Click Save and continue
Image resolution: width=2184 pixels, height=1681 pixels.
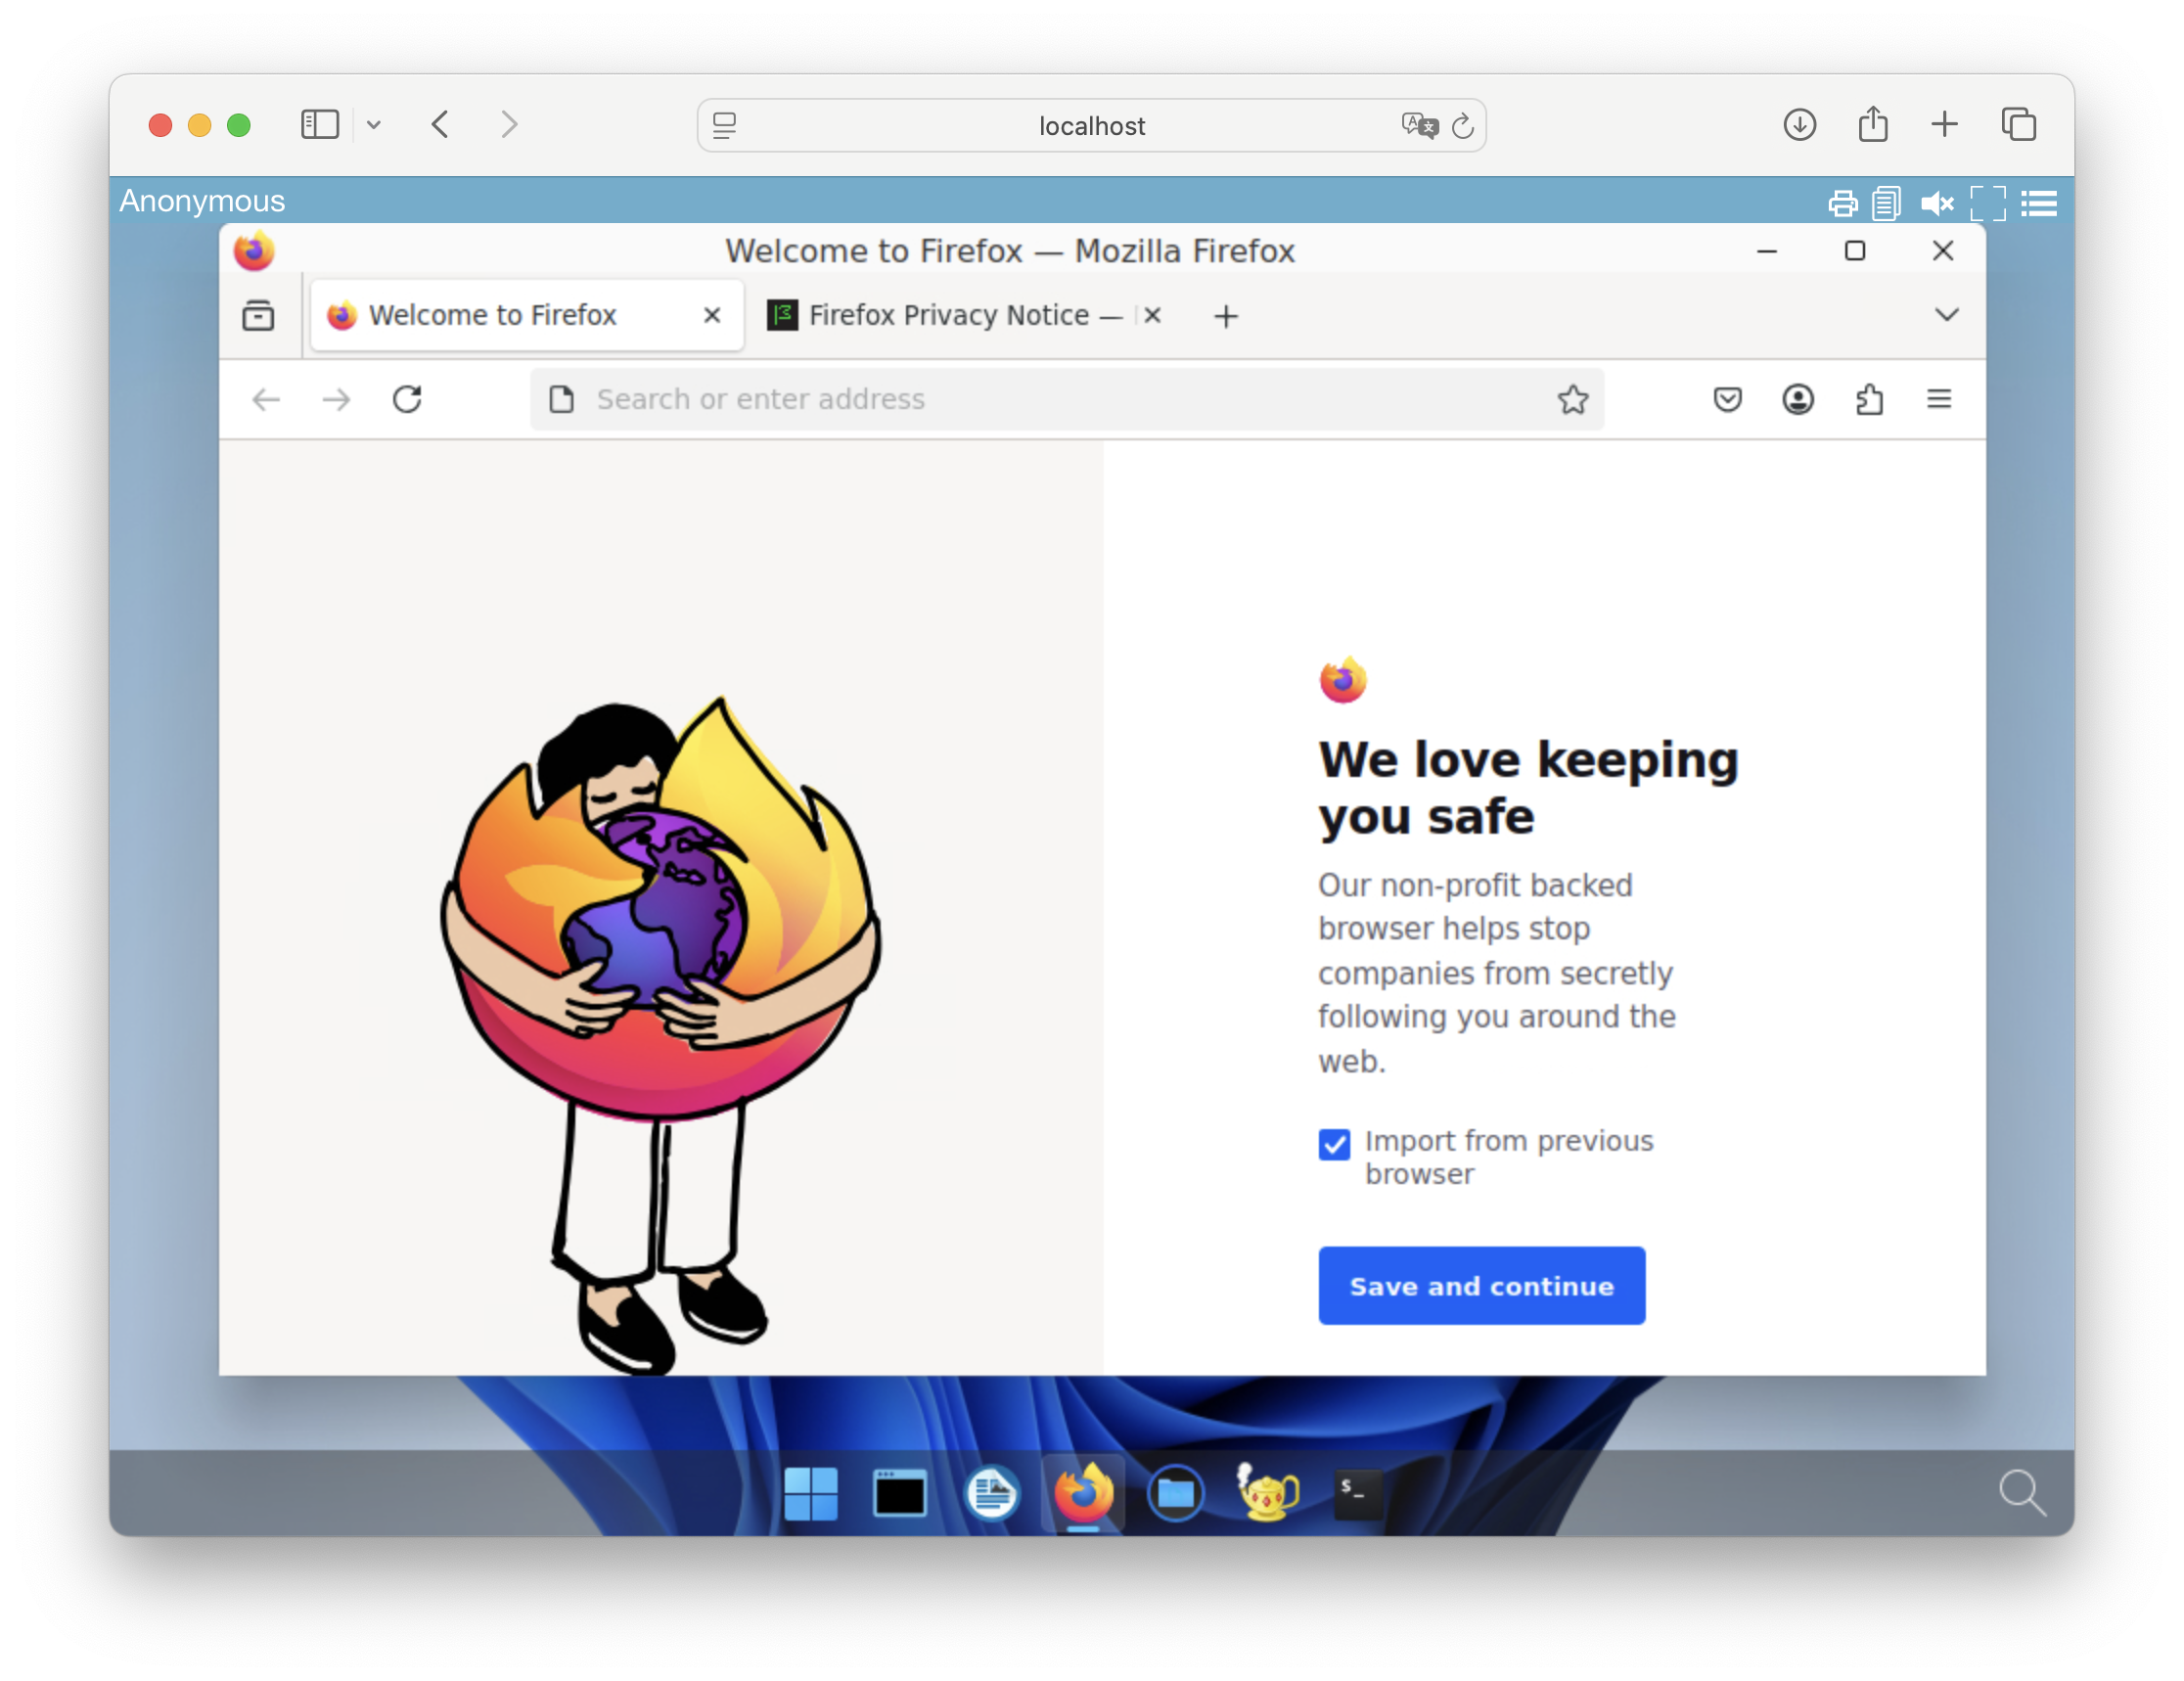(x=1481, y=1286)
